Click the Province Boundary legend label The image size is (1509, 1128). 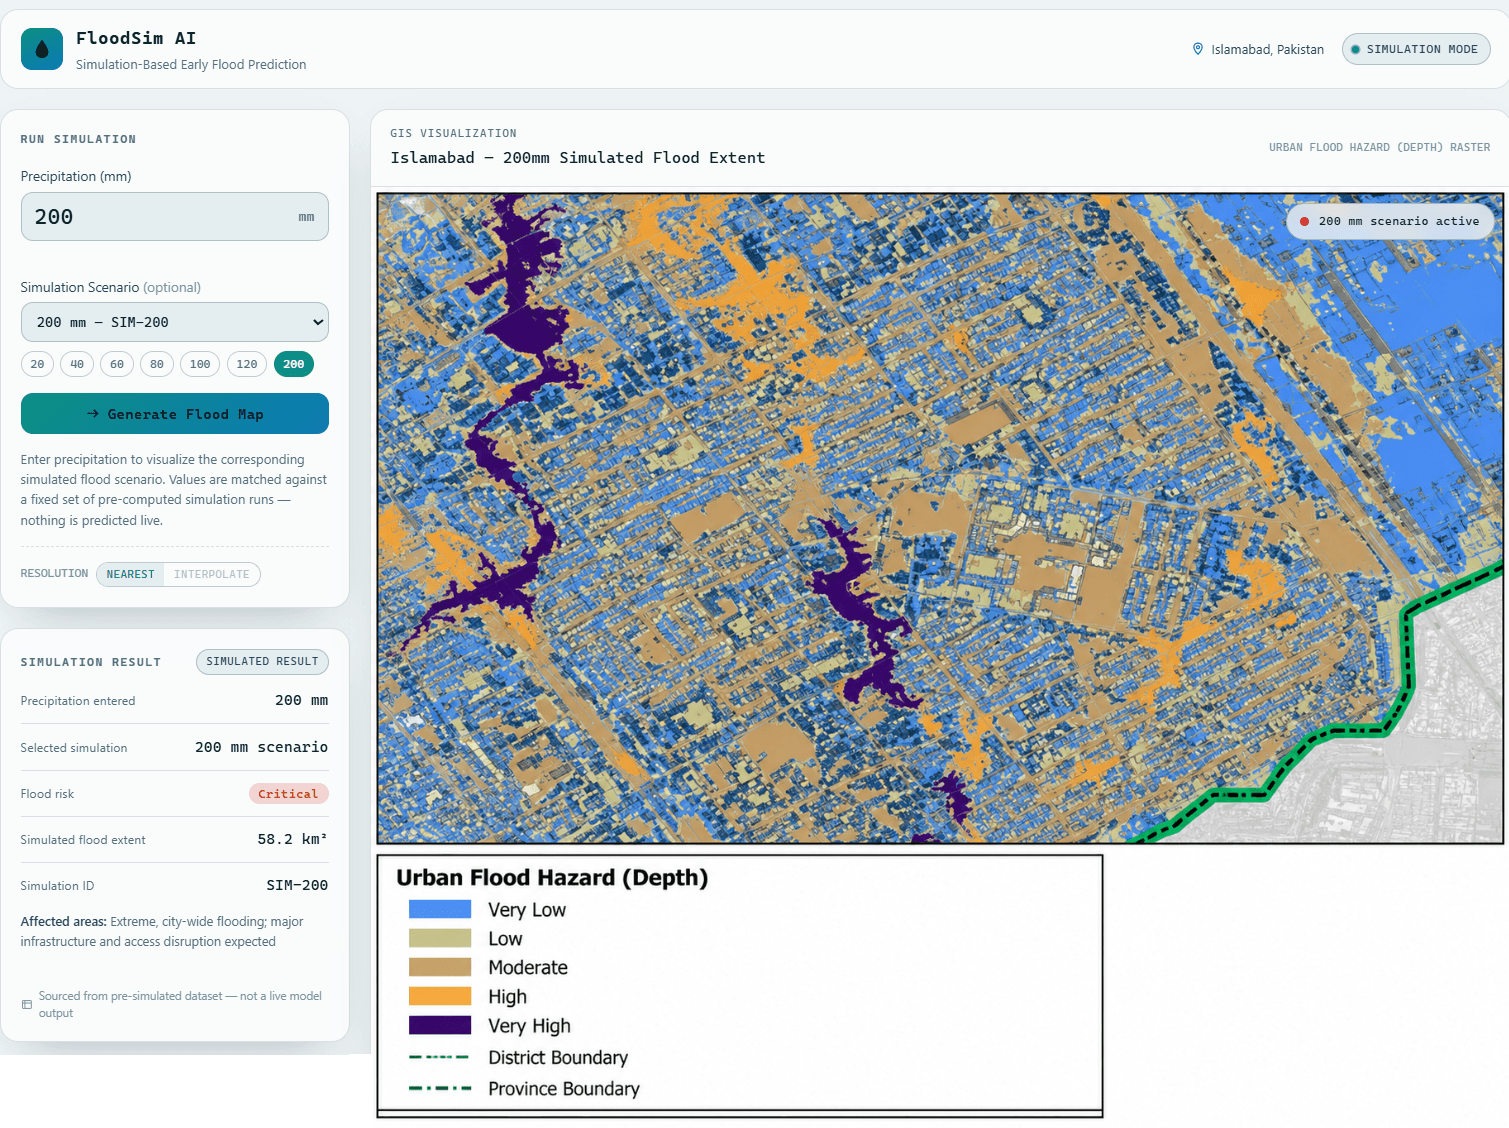coord(564,1089)
